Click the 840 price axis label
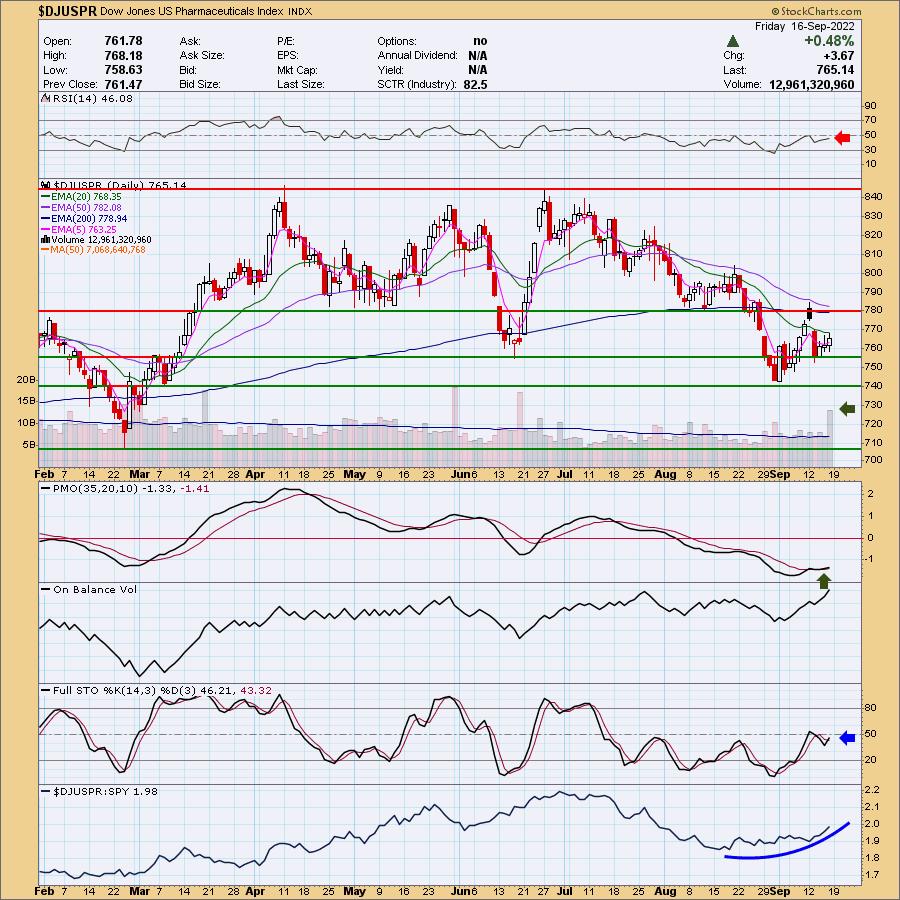The height and width of the screenshot is (900, 900). pyautogui.click(x=873, y=196)
